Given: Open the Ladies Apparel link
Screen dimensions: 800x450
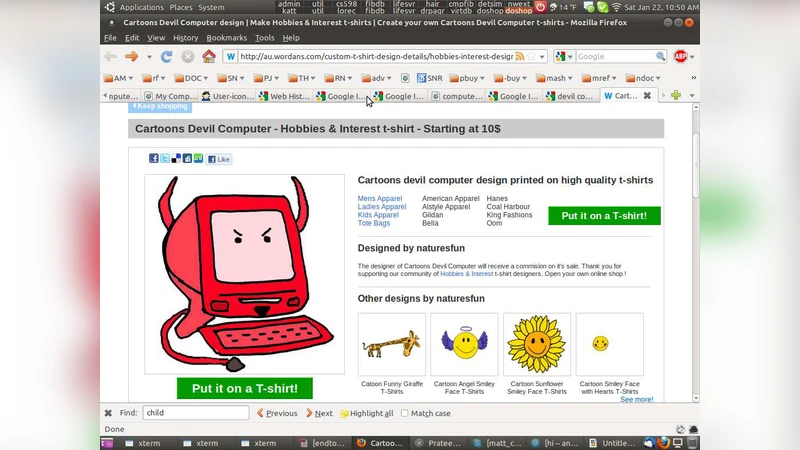Looking at the screenshot, I should 382,207.
